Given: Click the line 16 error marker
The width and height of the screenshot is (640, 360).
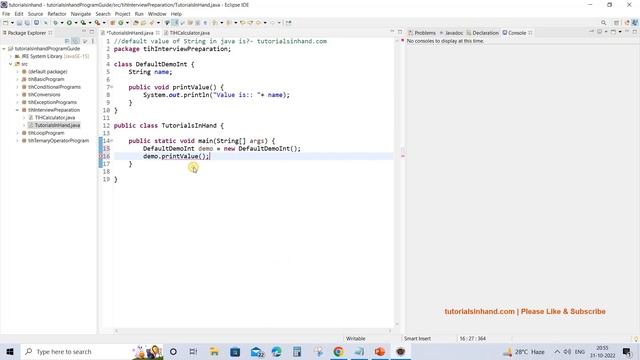Looking at the screenshot, I should coord(101,156).
